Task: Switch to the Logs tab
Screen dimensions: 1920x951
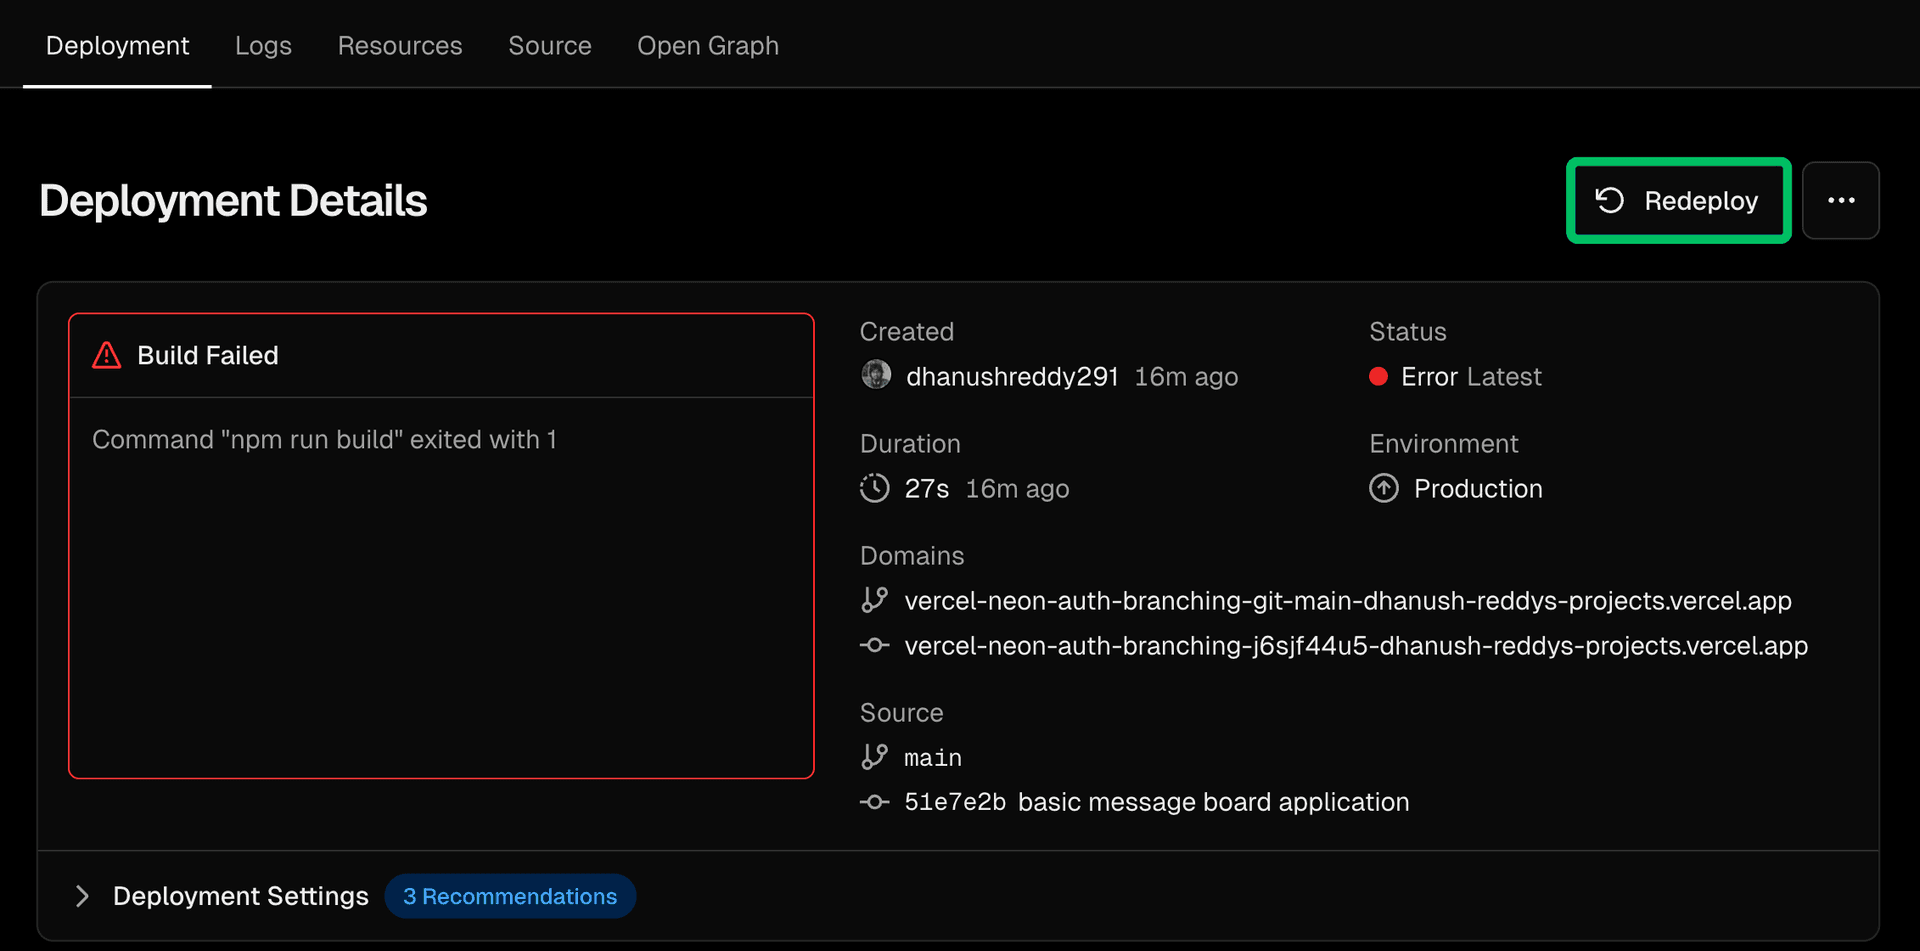Action: tap(263, 46)
